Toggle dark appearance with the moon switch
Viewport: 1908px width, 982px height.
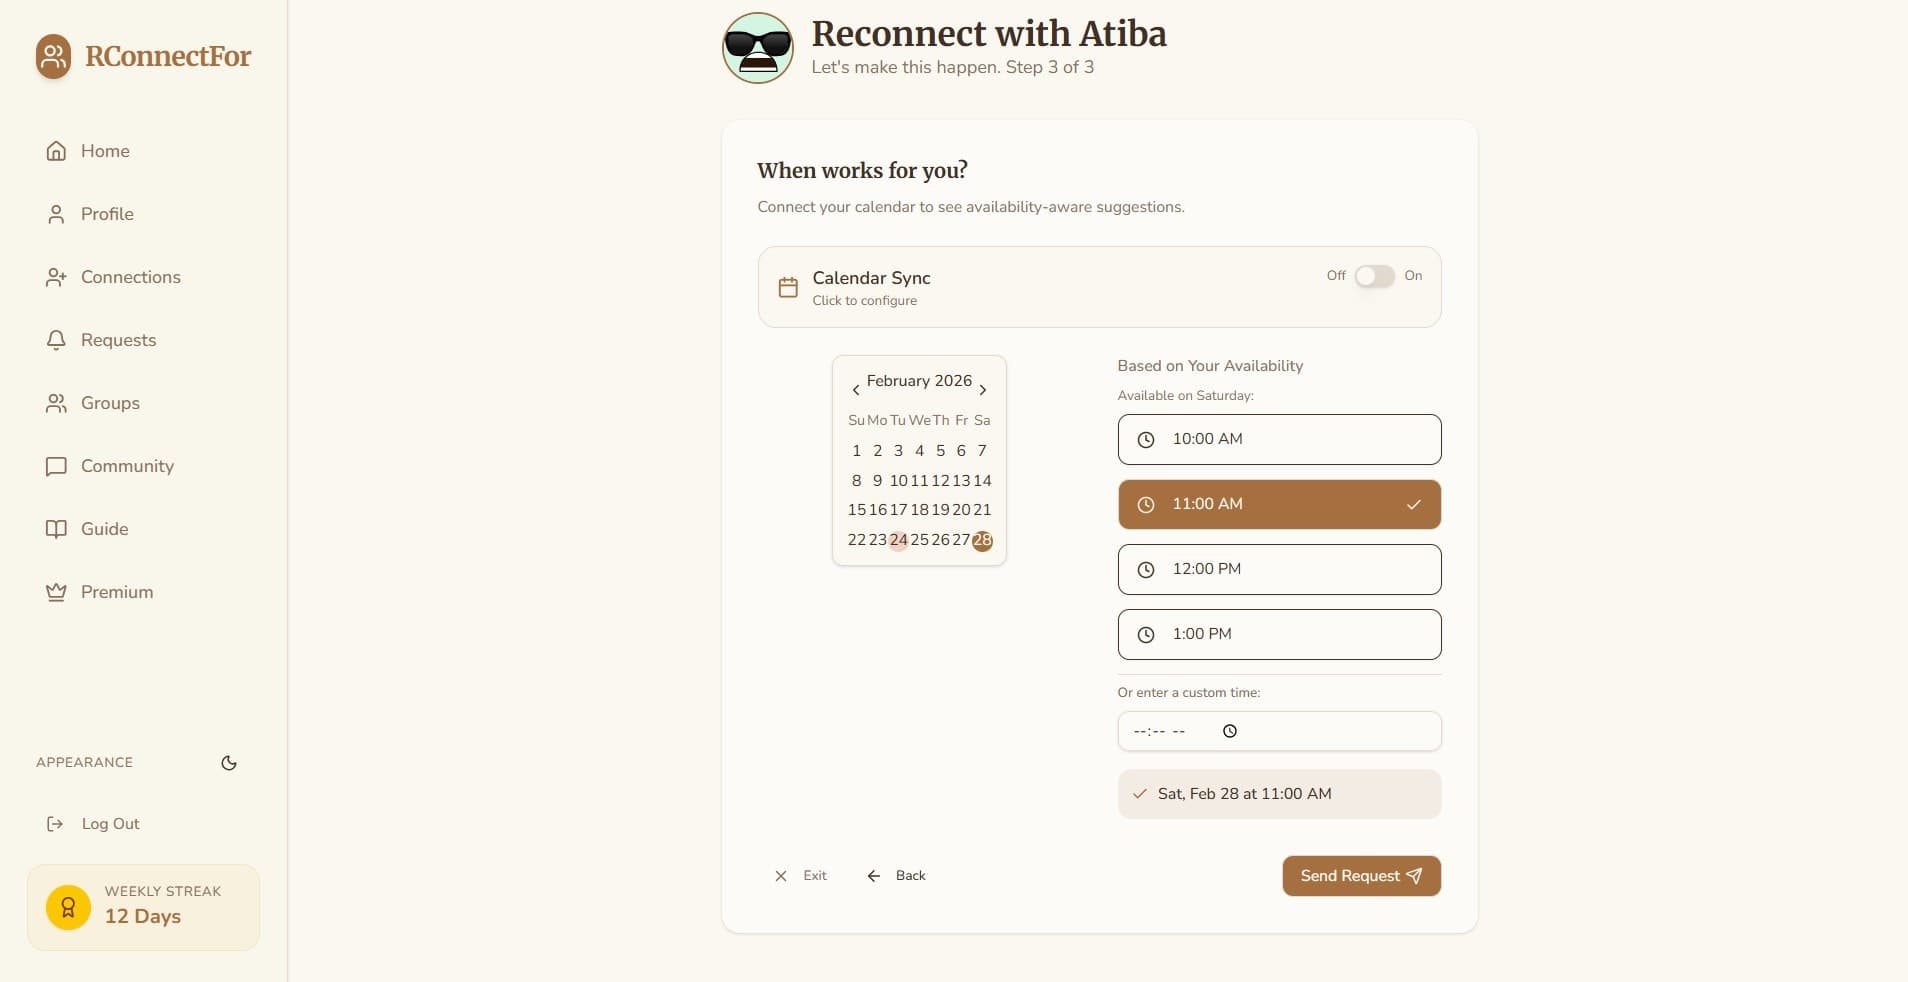click(x=228, y=762)
